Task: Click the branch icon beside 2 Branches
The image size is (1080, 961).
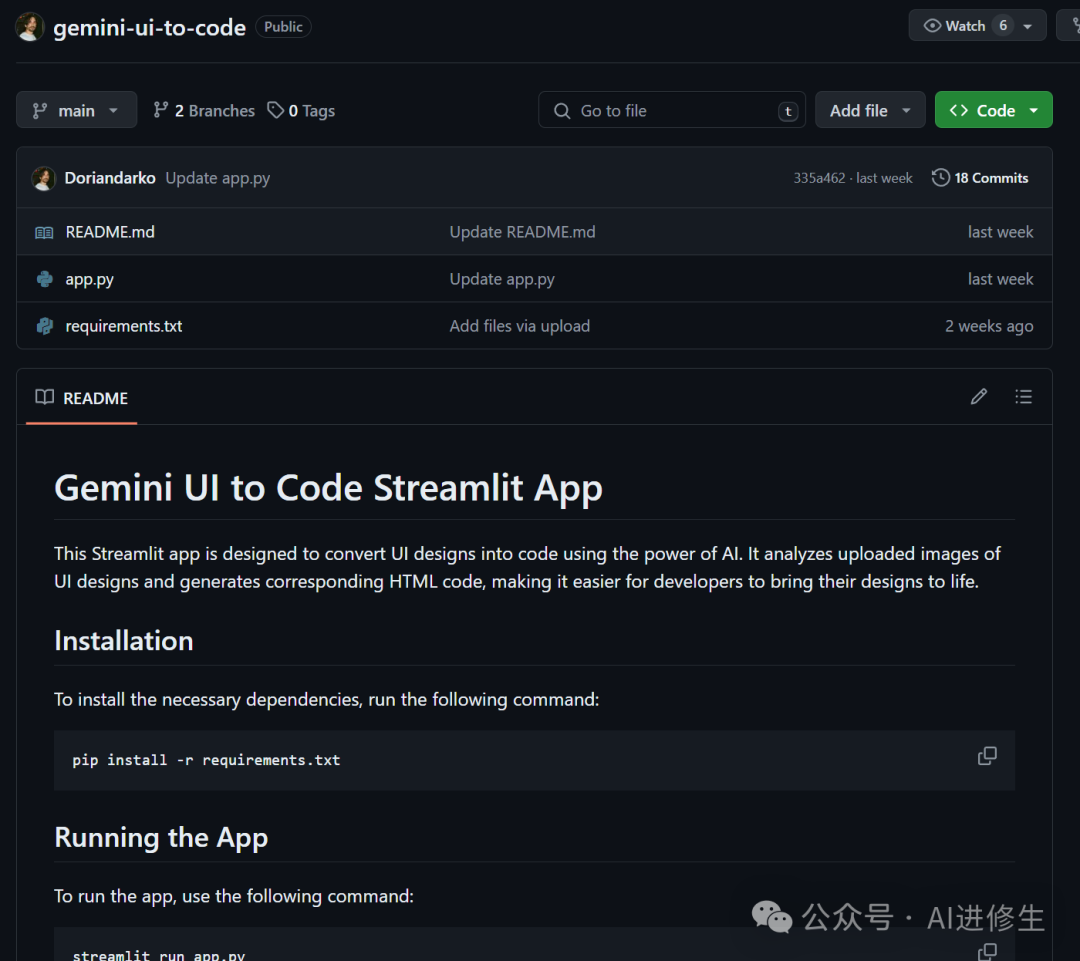Action: pos(160,110)
